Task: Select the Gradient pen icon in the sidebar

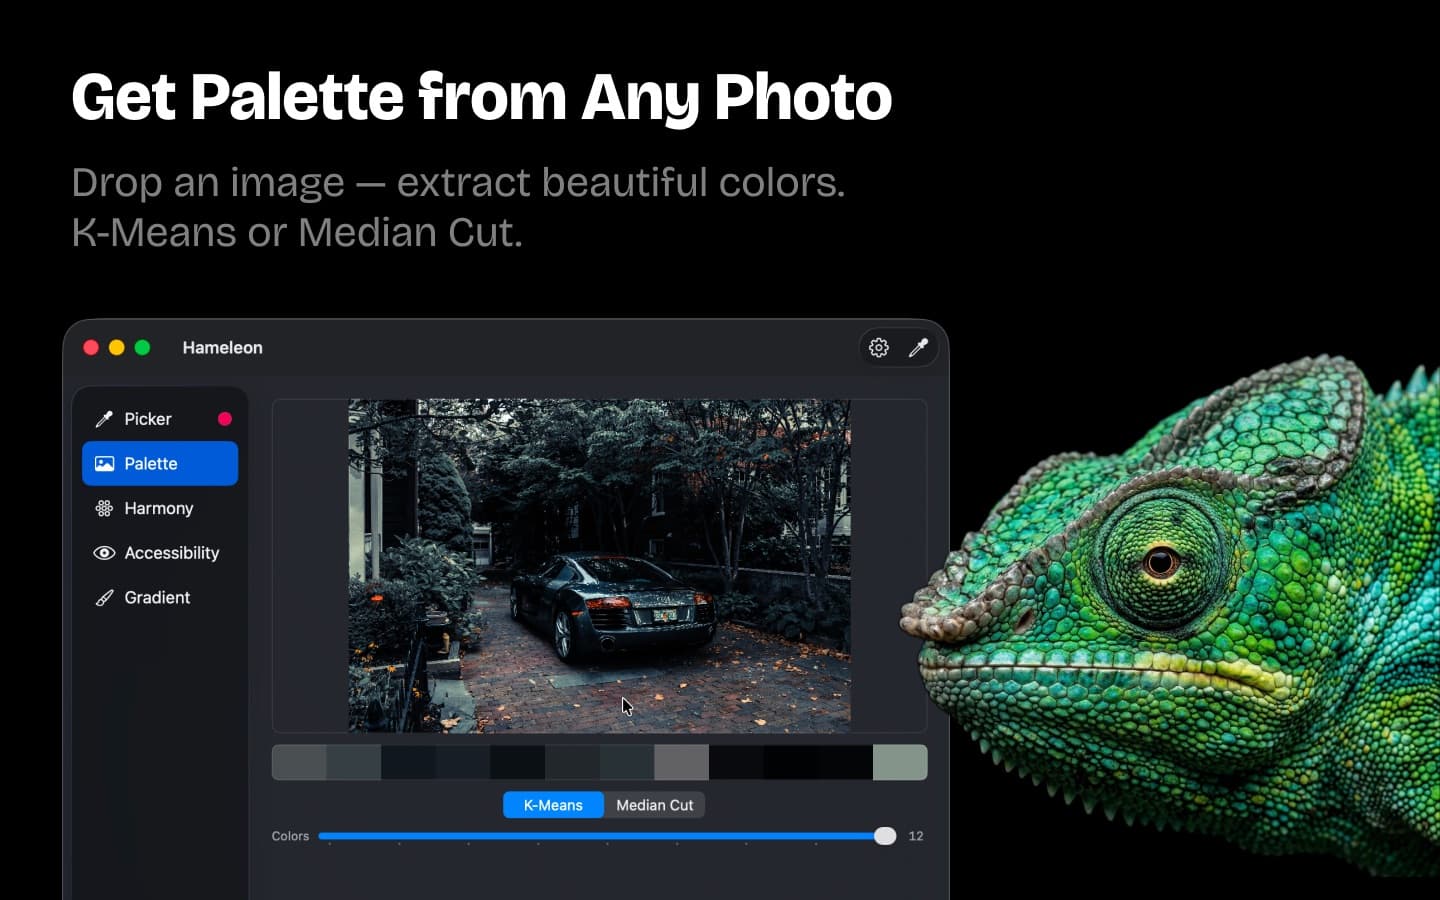Action: (x=104, y=597)
